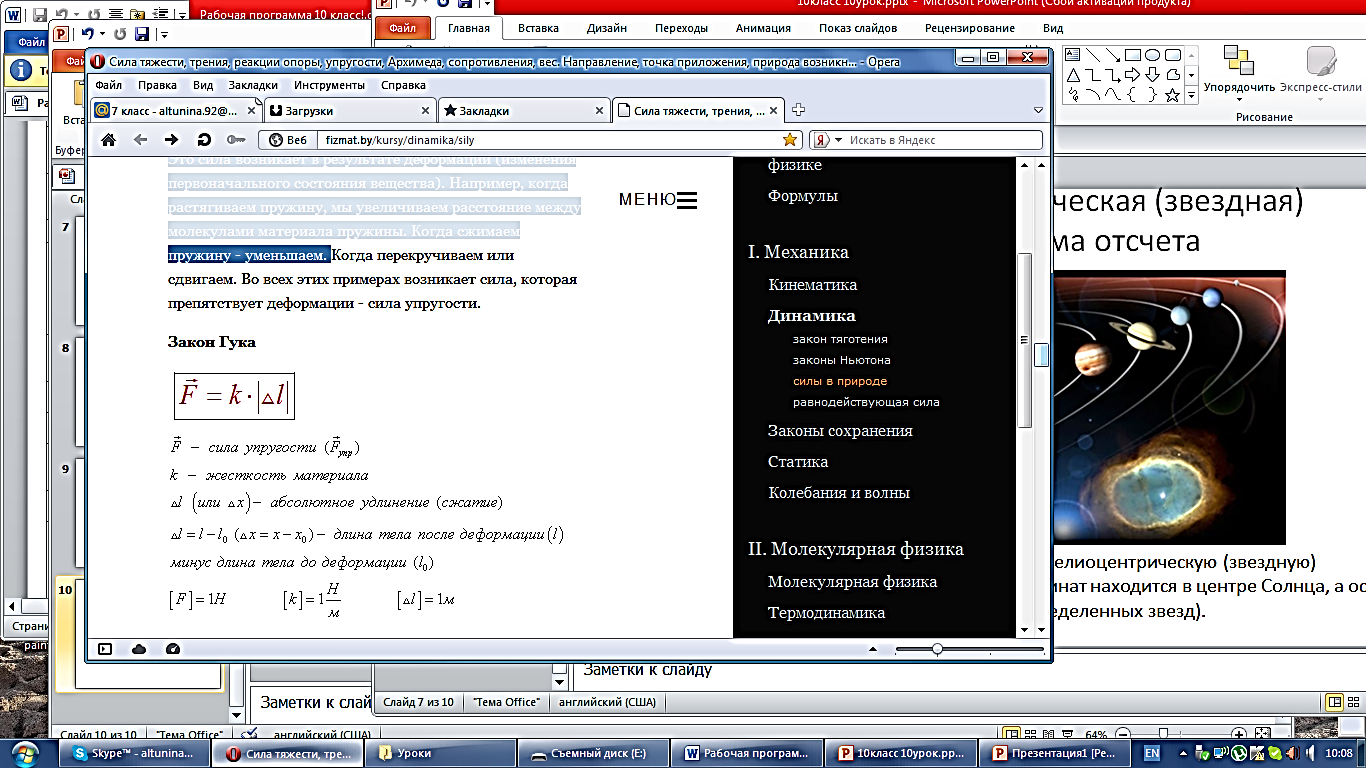Open Справка menu in Opera

pos(403,86)
